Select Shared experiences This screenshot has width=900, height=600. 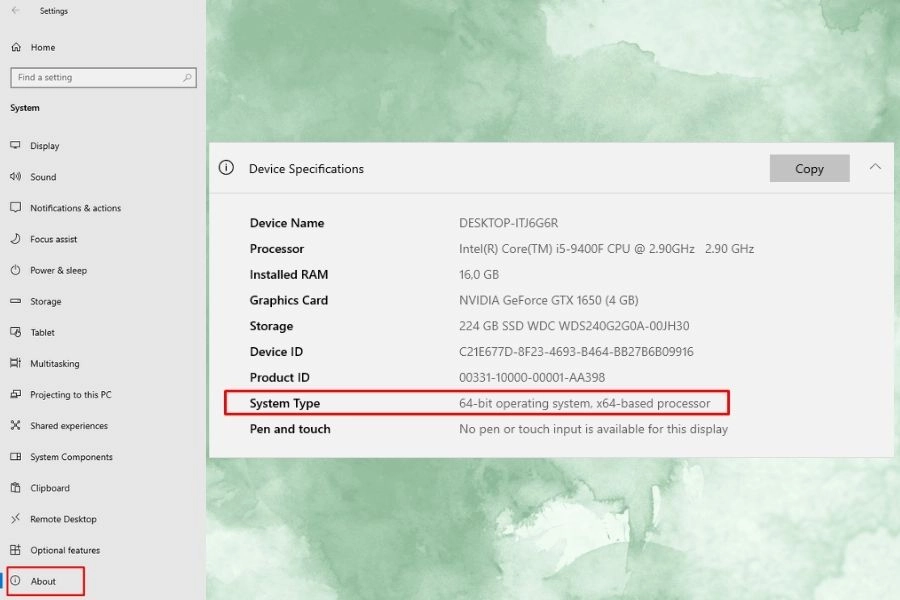click(x=69, y=425)
